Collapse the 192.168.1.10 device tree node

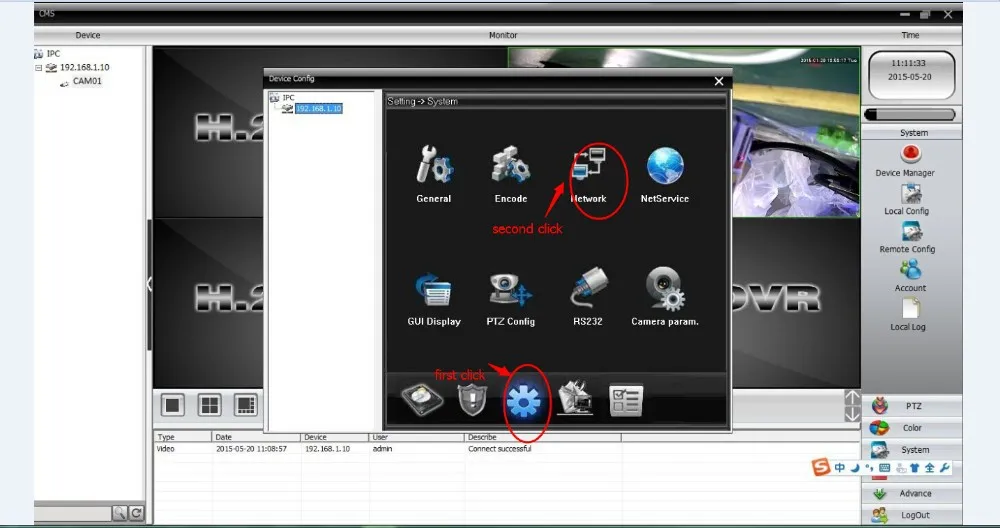38,68
